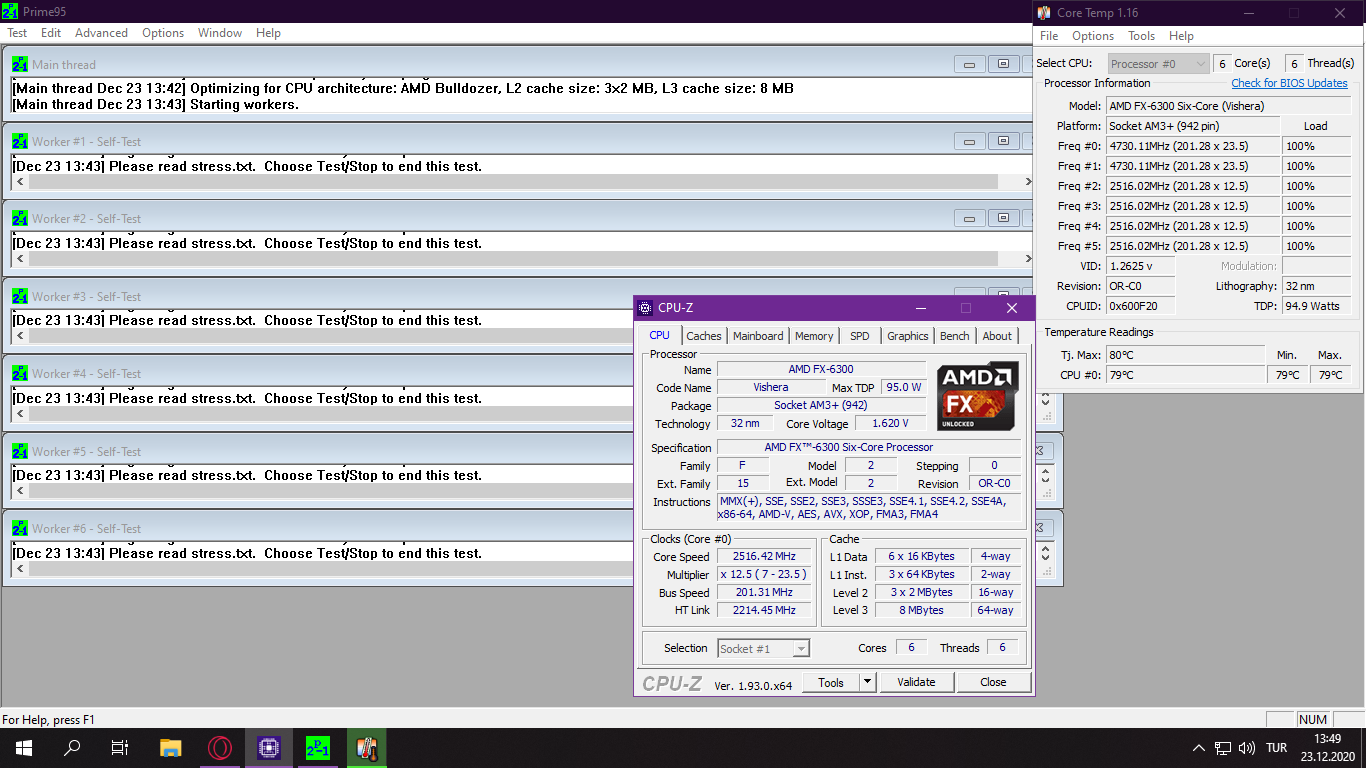Click the TUR language indicator

point(1276,747)
